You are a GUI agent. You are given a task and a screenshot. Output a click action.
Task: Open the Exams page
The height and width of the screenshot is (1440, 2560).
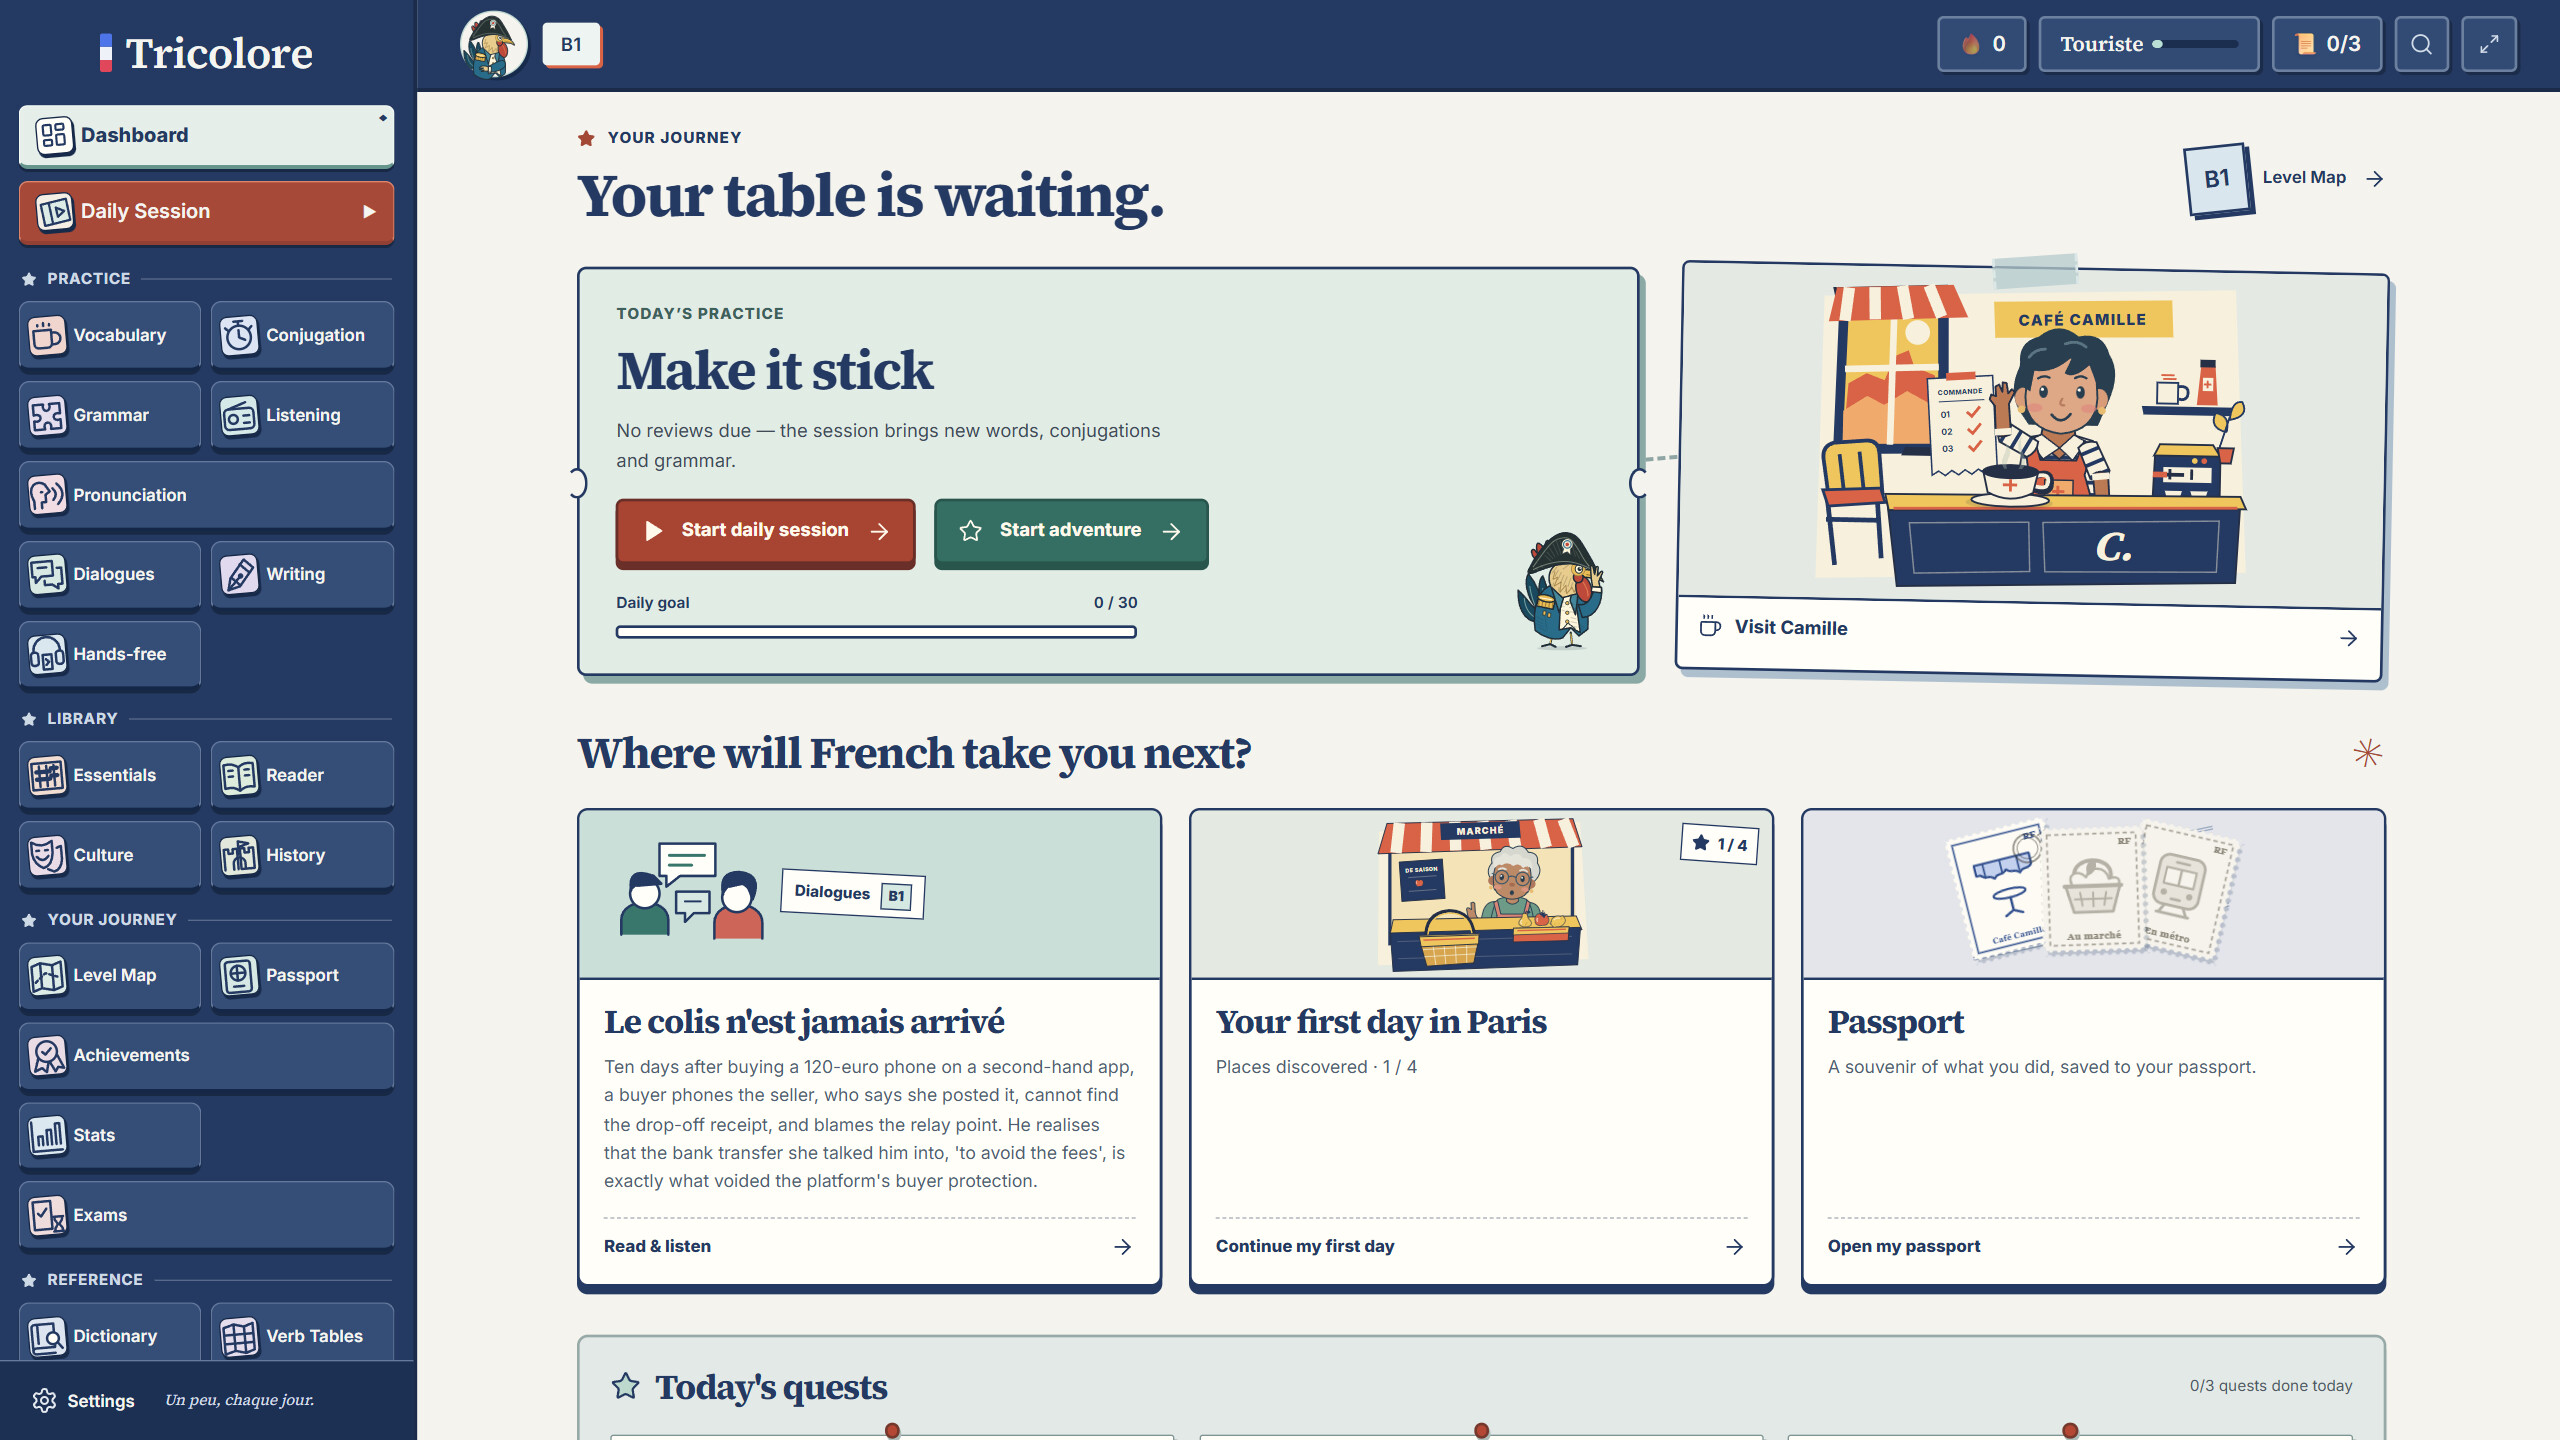tap(206, 1215)
